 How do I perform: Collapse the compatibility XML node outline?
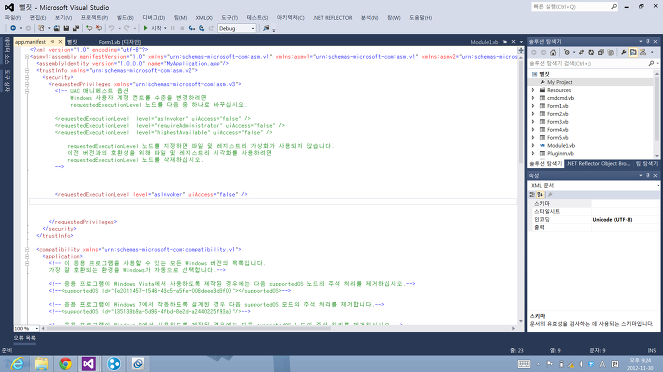coord(27,249)
